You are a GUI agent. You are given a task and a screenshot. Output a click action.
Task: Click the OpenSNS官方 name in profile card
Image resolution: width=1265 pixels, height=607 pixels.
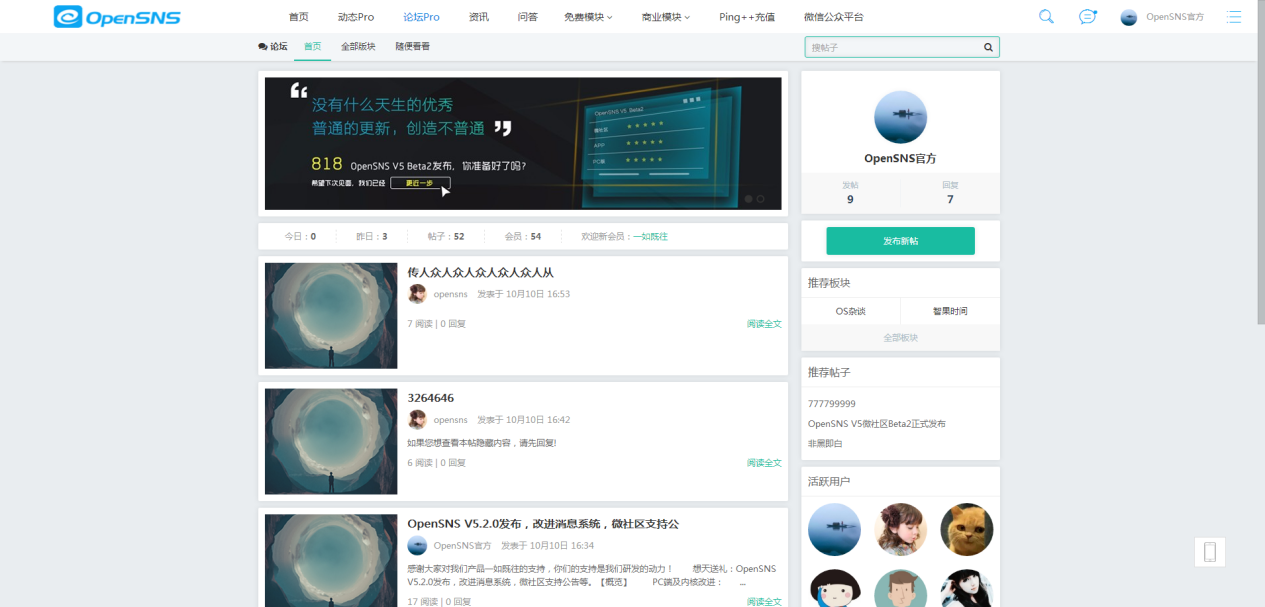pyautogui.click(x=900, y=158)
